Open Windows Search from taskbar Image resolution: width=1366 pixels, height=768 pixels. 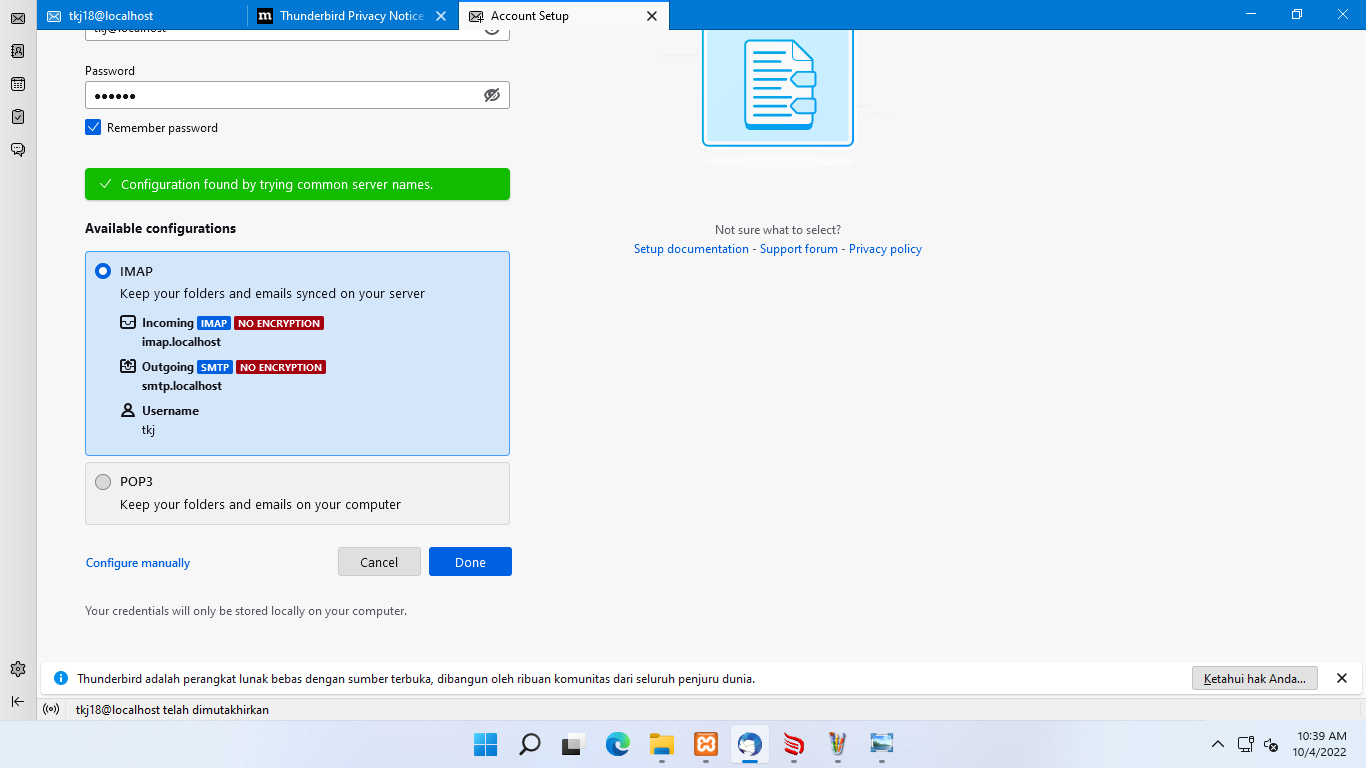529,744
